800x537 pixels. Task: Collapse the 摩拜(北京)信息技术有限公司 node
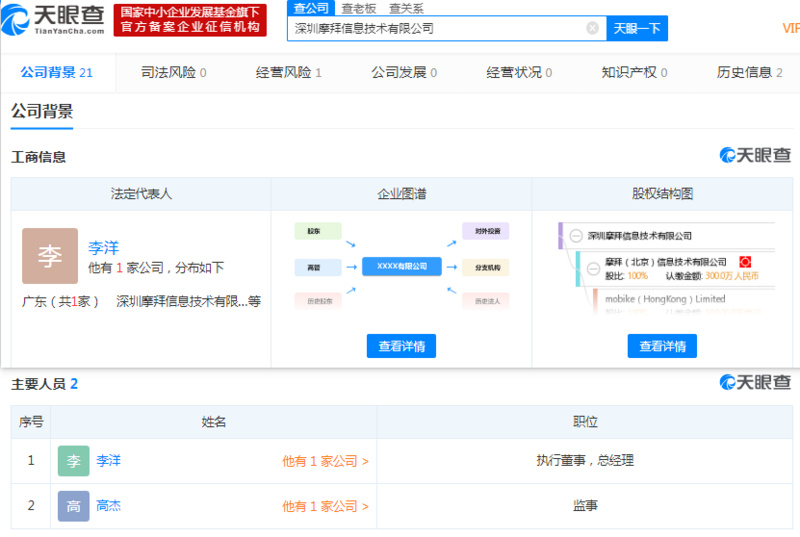point(593,268)
